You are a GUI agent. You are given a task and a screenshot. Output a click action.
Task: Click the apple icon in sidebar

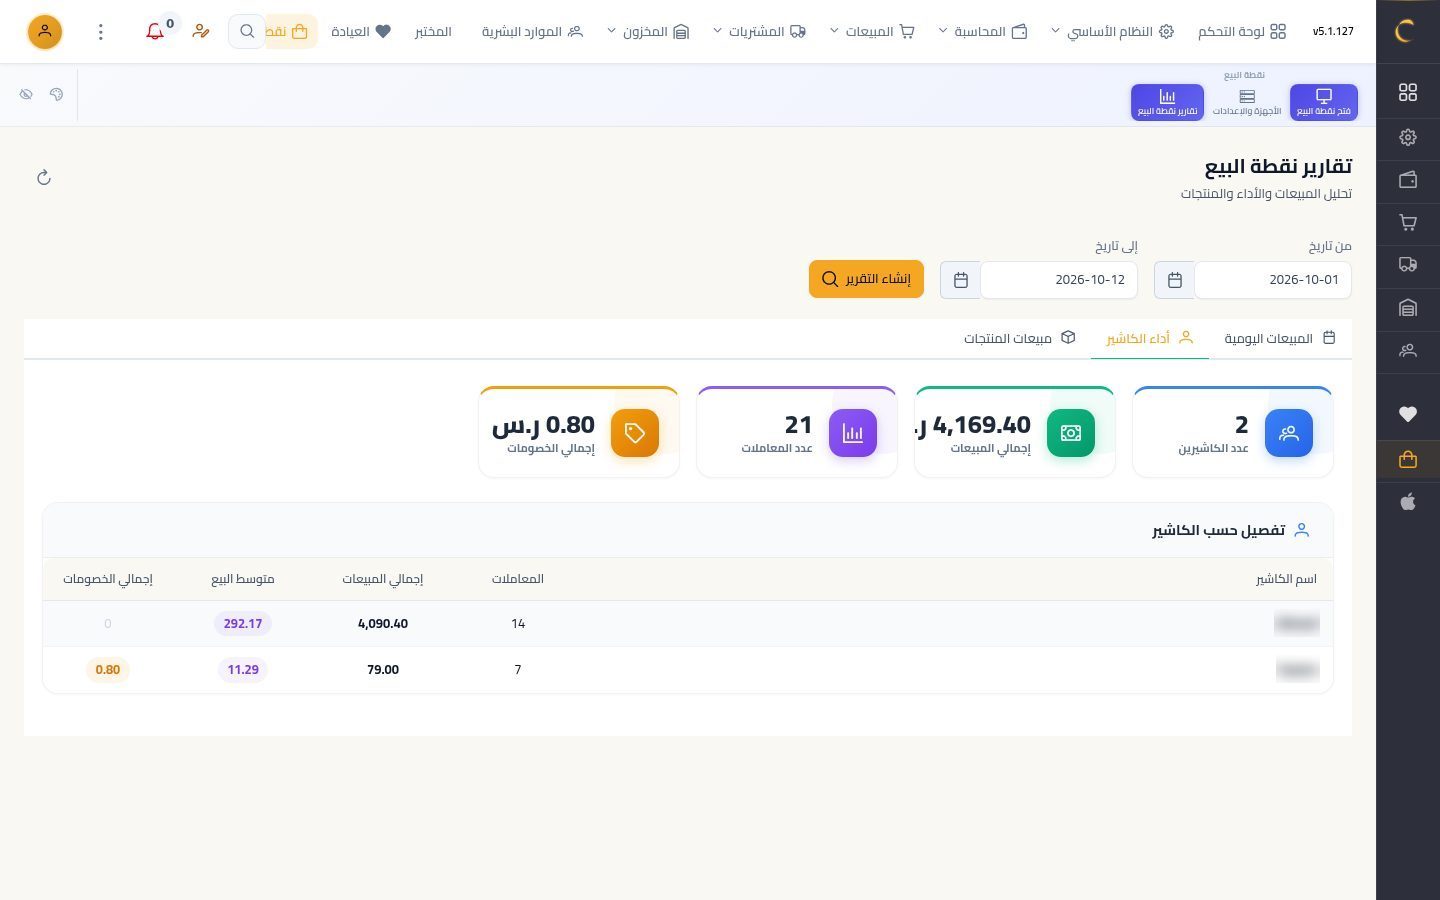1408,502
